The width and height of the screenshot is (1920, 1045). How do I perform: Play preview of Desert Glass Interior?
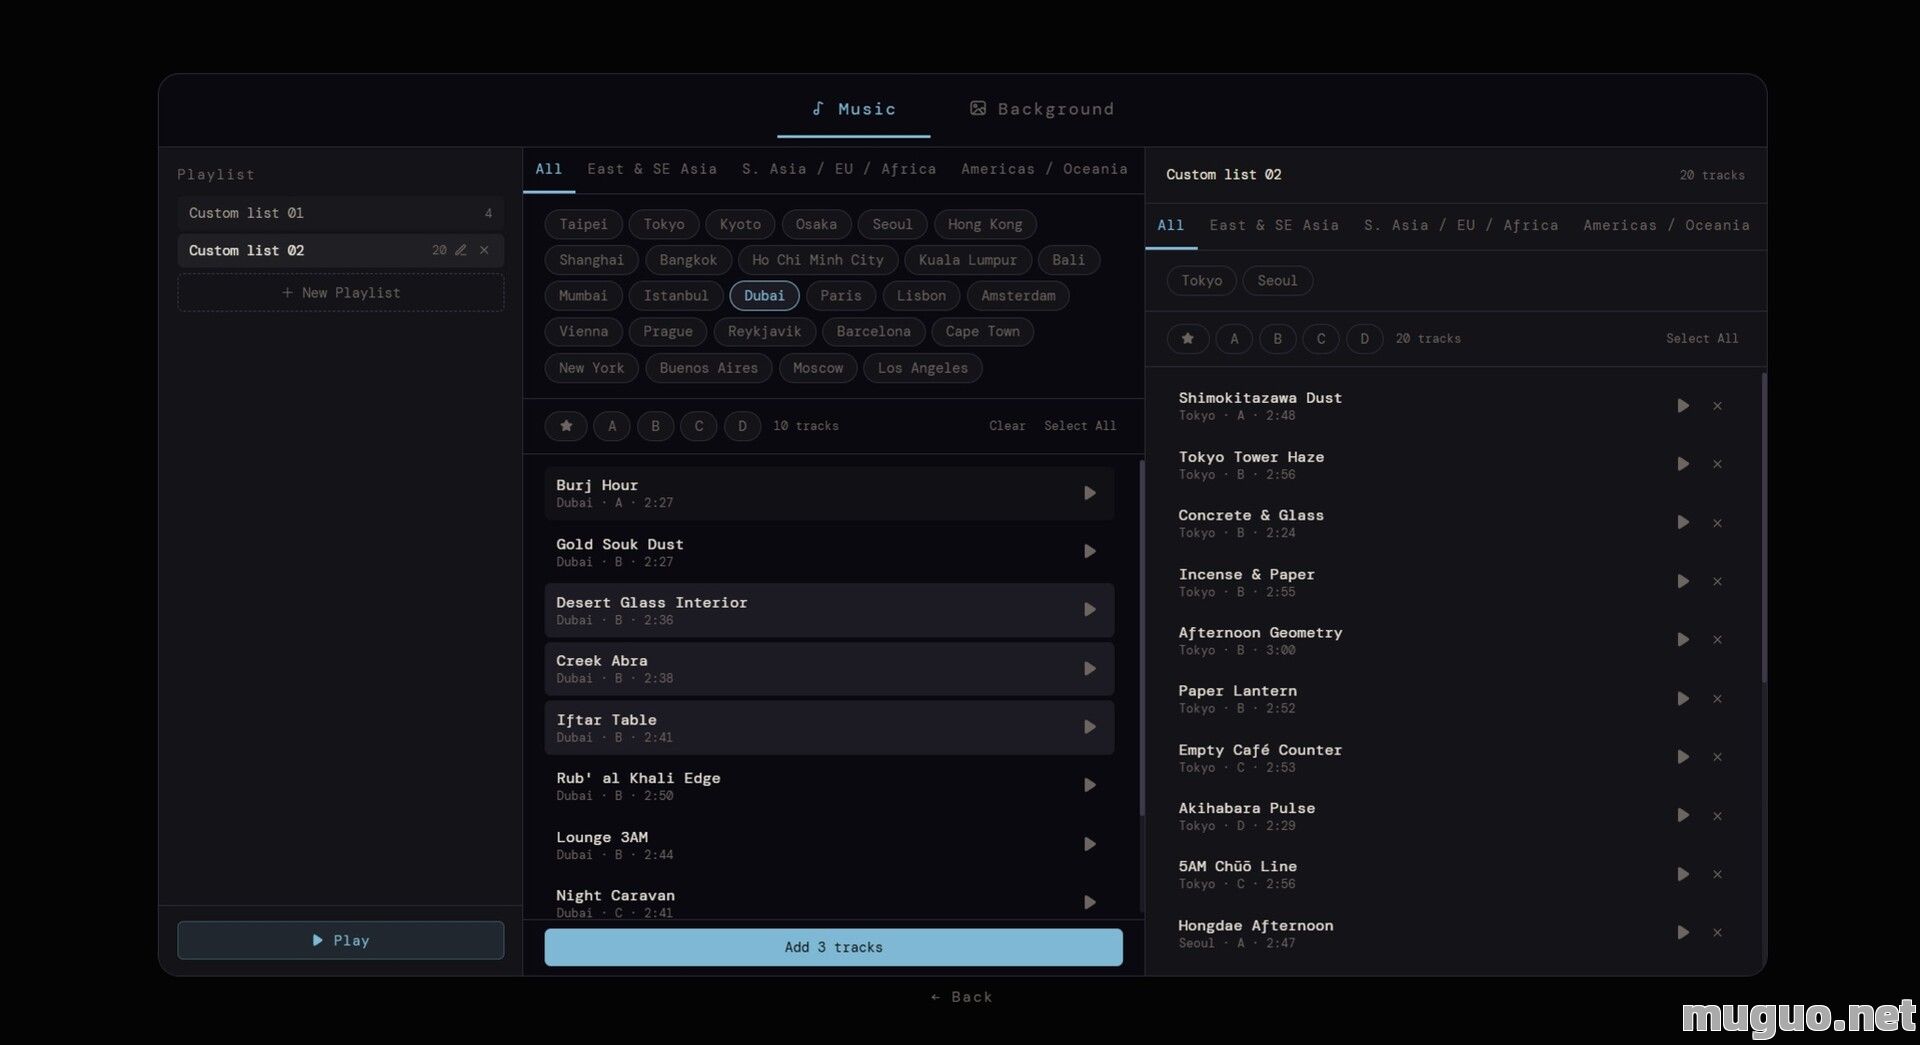(x=1089, y=610)
